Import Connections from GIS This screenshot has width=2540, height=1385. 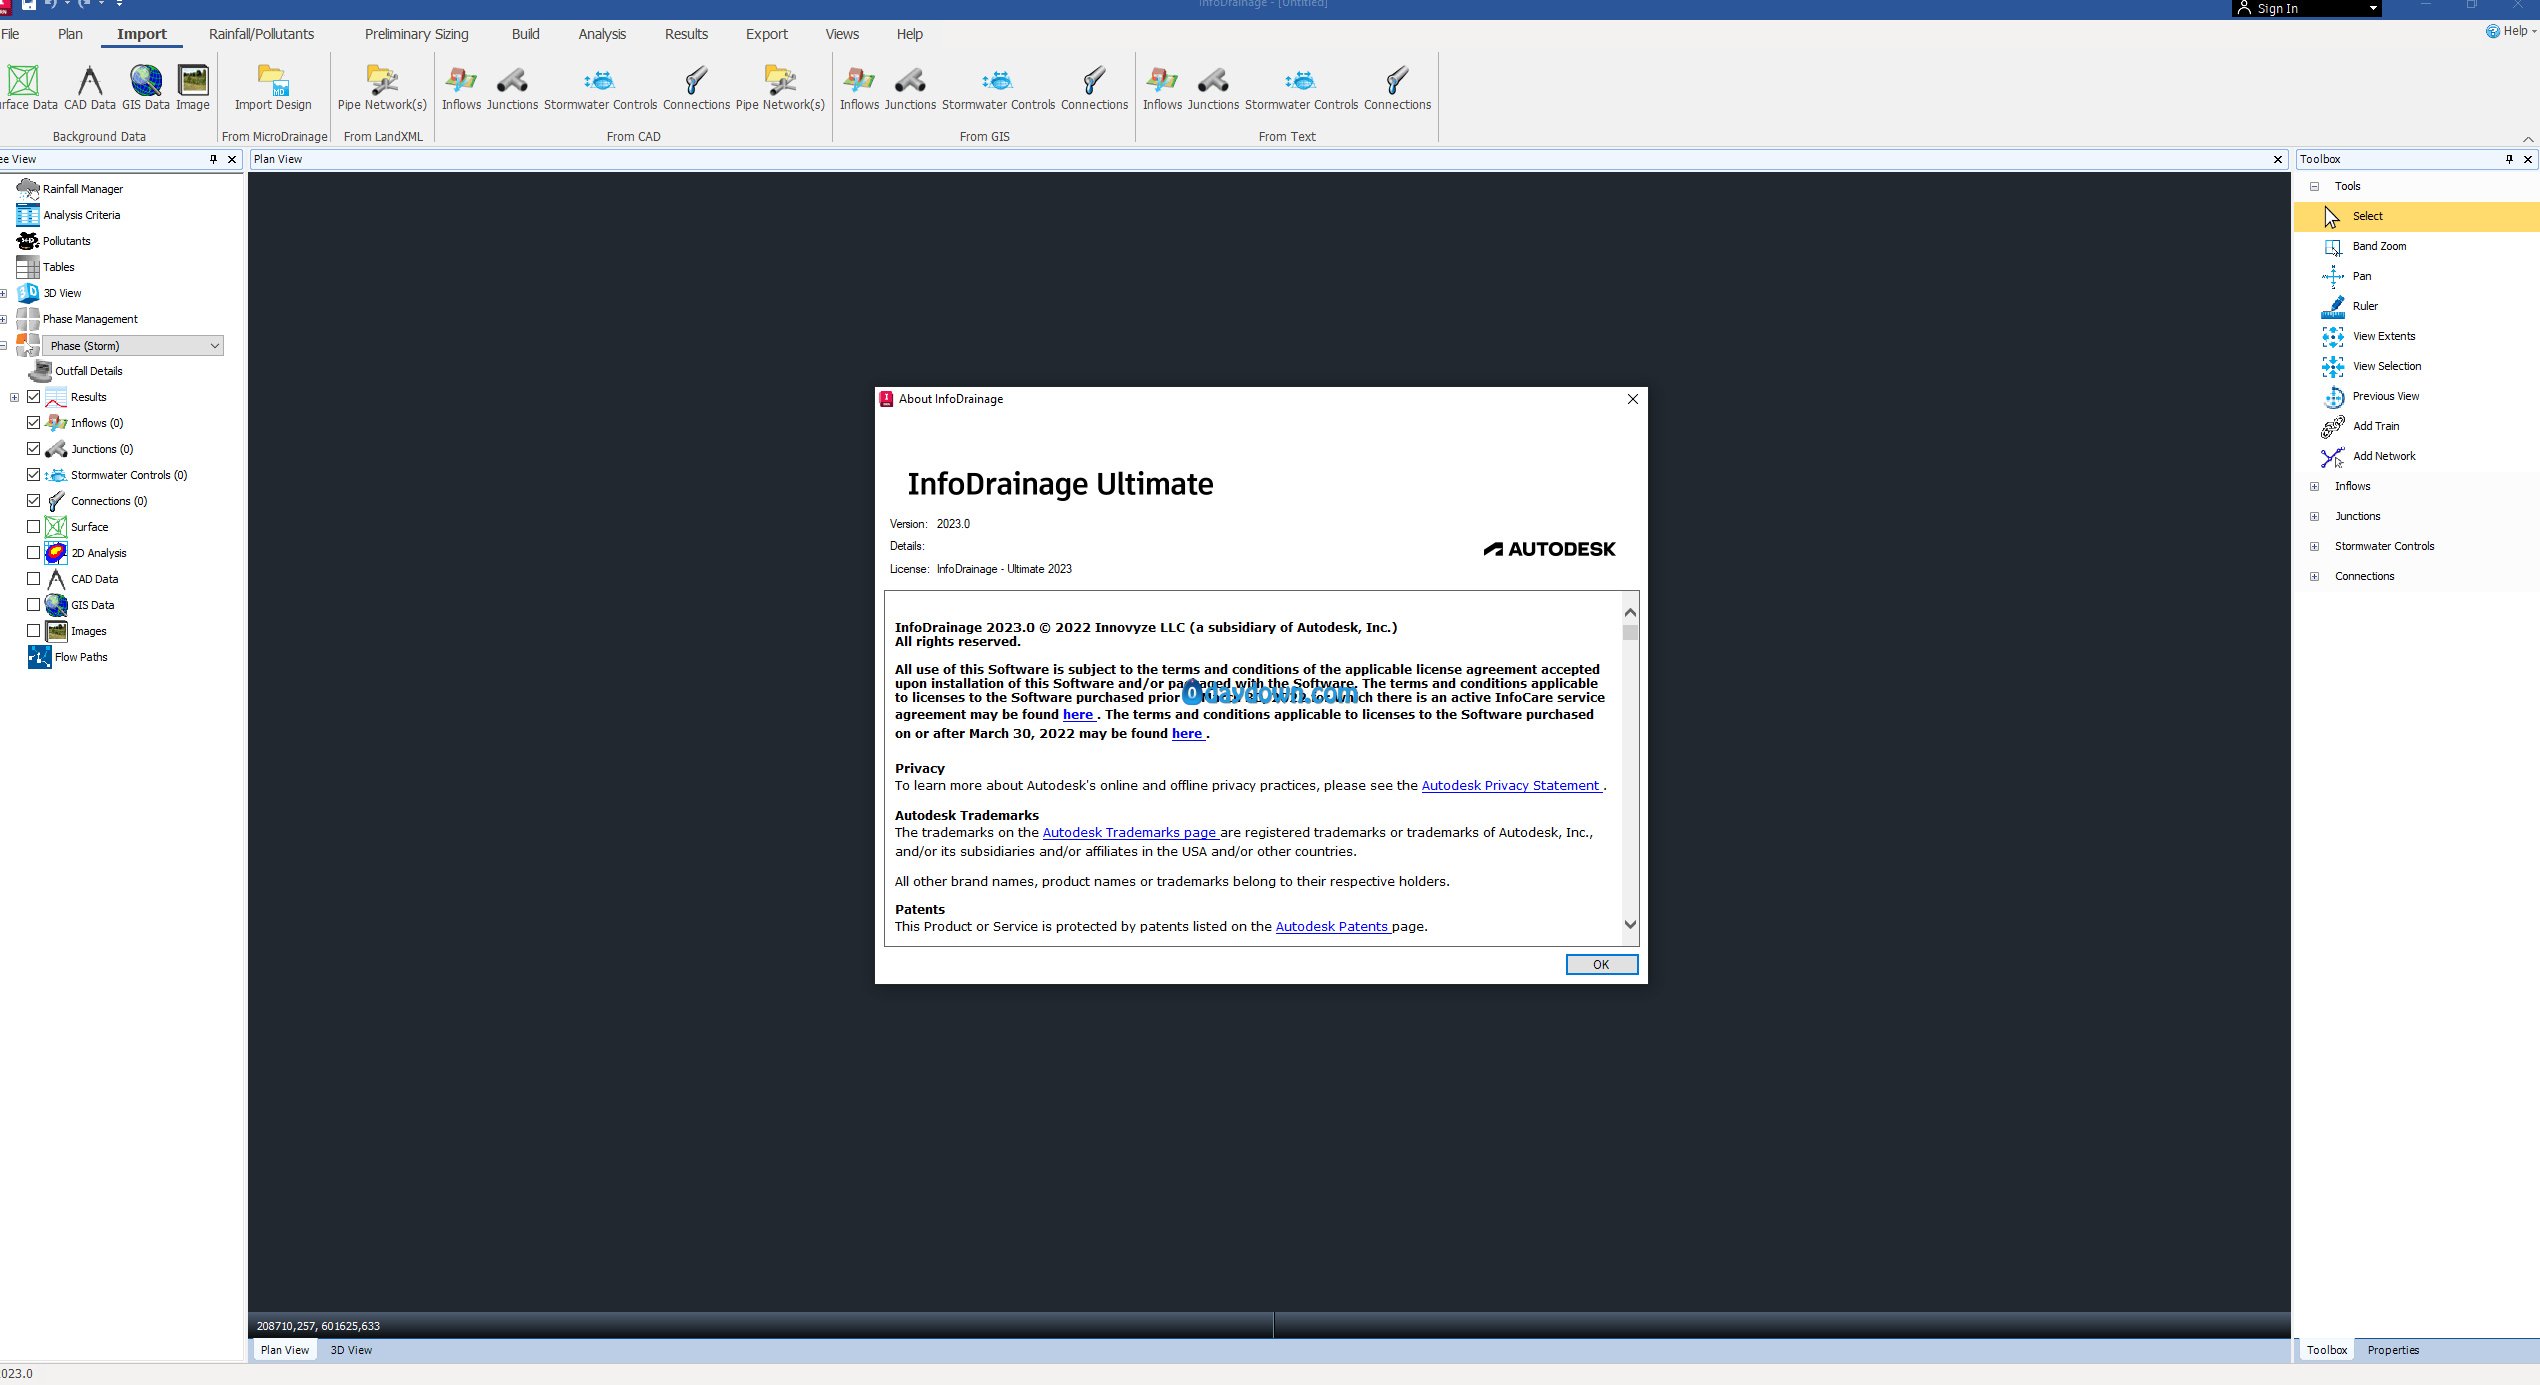(1094, 87)
